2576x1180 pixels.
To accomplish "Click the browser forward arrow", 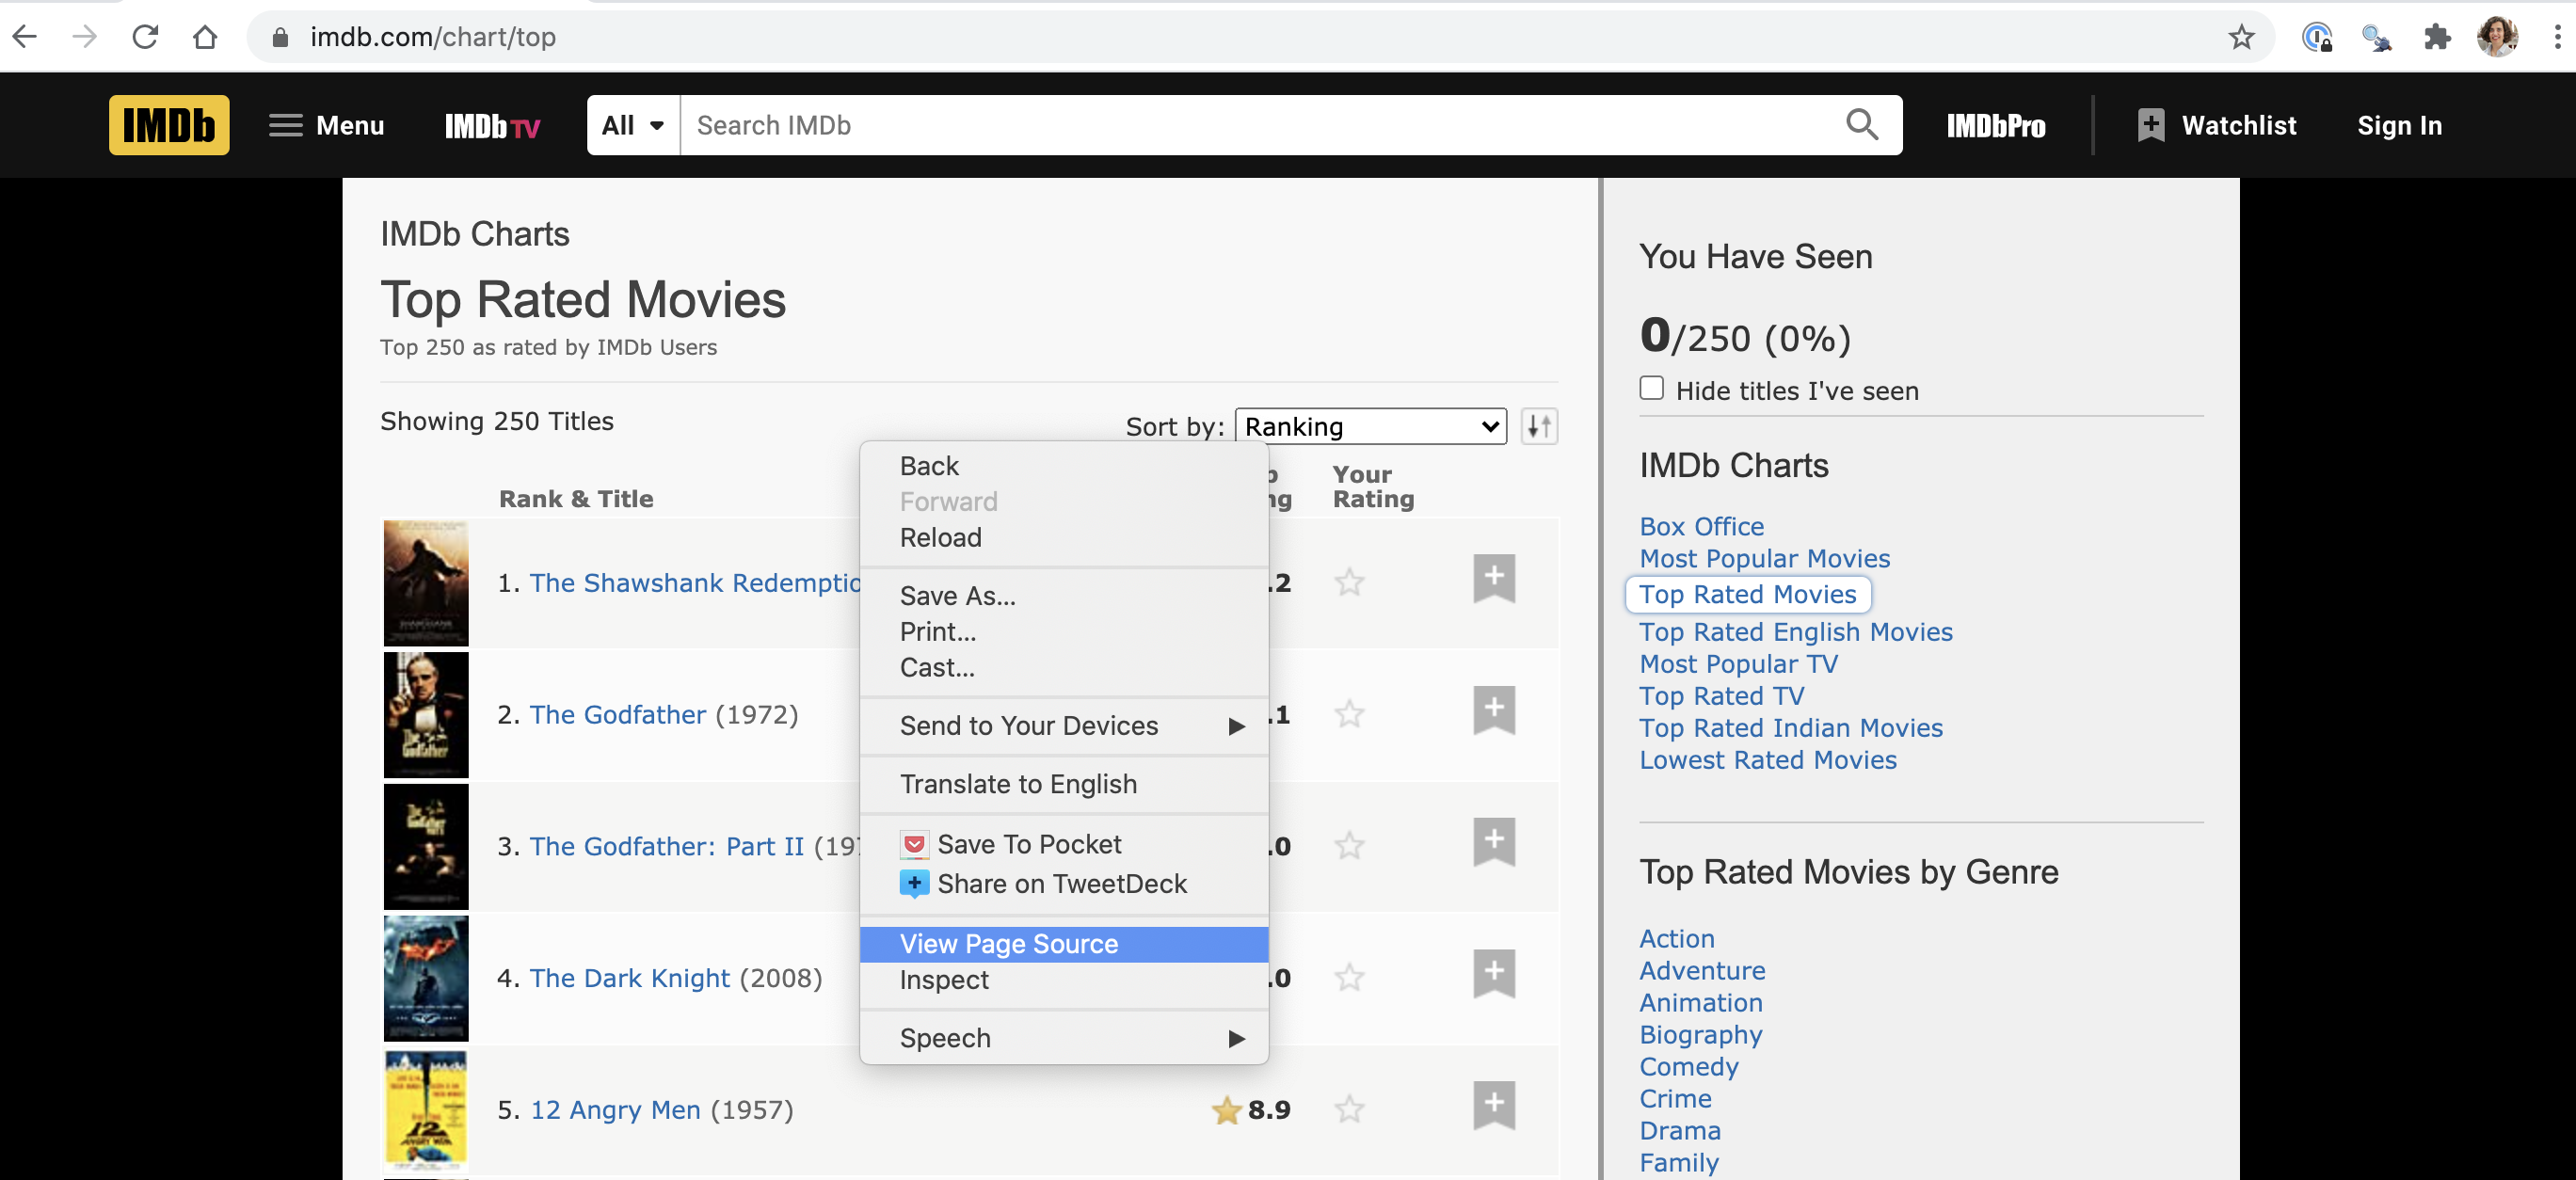I will click(x=85, y=37).
